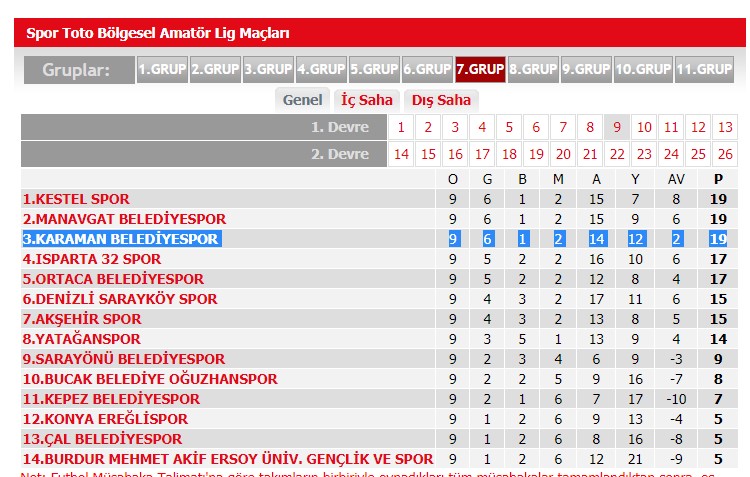Open week 13 fixtures

click(x=725, y=127)
